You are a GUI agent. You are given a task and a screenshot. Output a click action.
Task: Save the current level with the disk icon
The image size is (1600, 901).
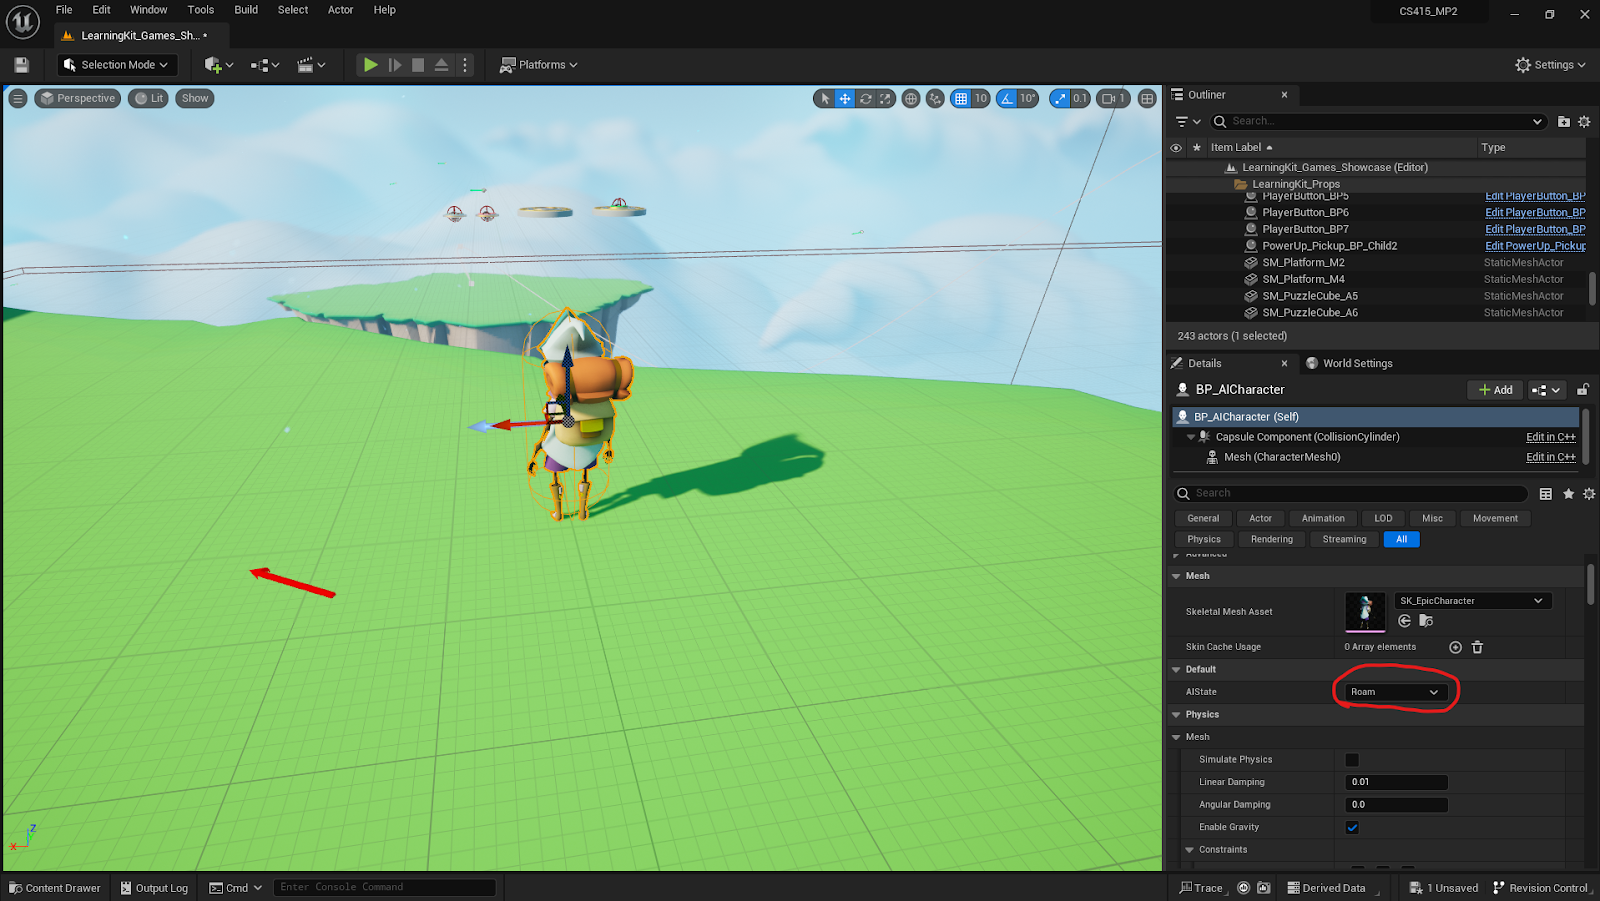point(21,65)
